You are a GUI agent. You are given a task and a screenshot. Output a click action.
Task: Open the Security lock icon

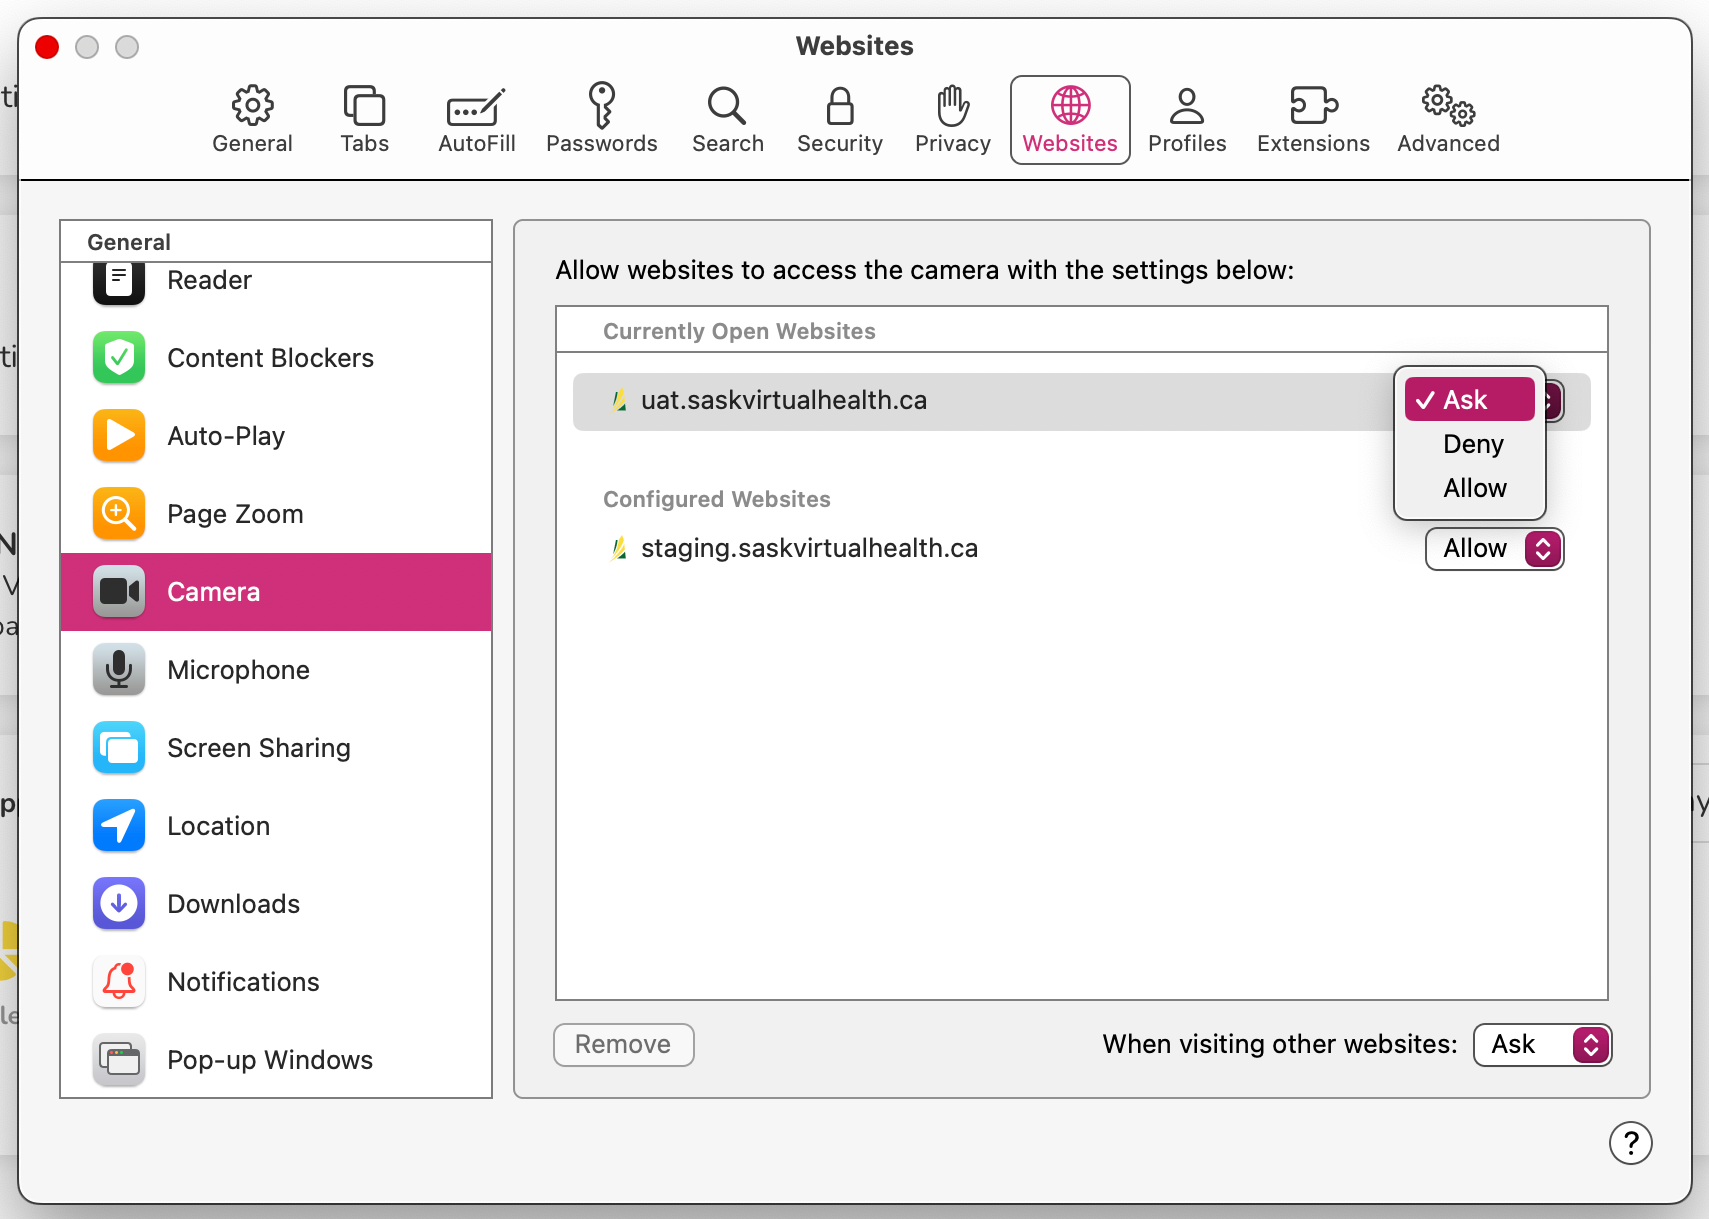840,106
